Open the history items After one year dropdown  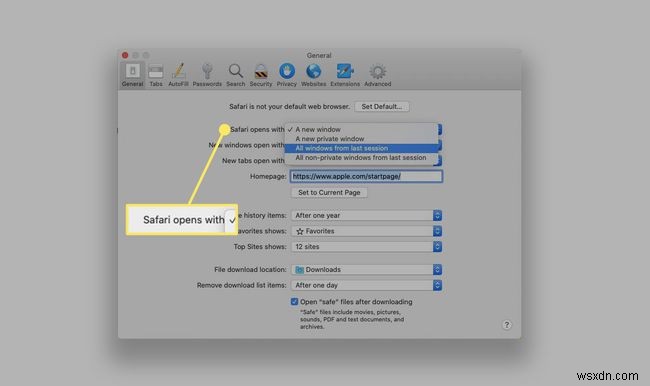click(x=366, y=216)
